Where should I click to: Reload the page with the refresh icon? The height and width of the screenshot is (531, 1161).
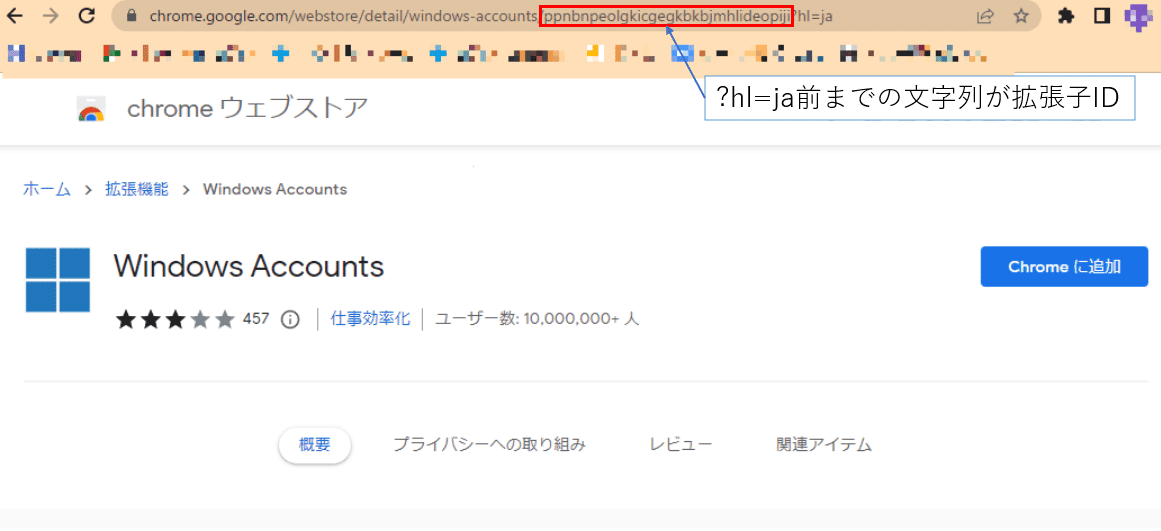(87, 16)
